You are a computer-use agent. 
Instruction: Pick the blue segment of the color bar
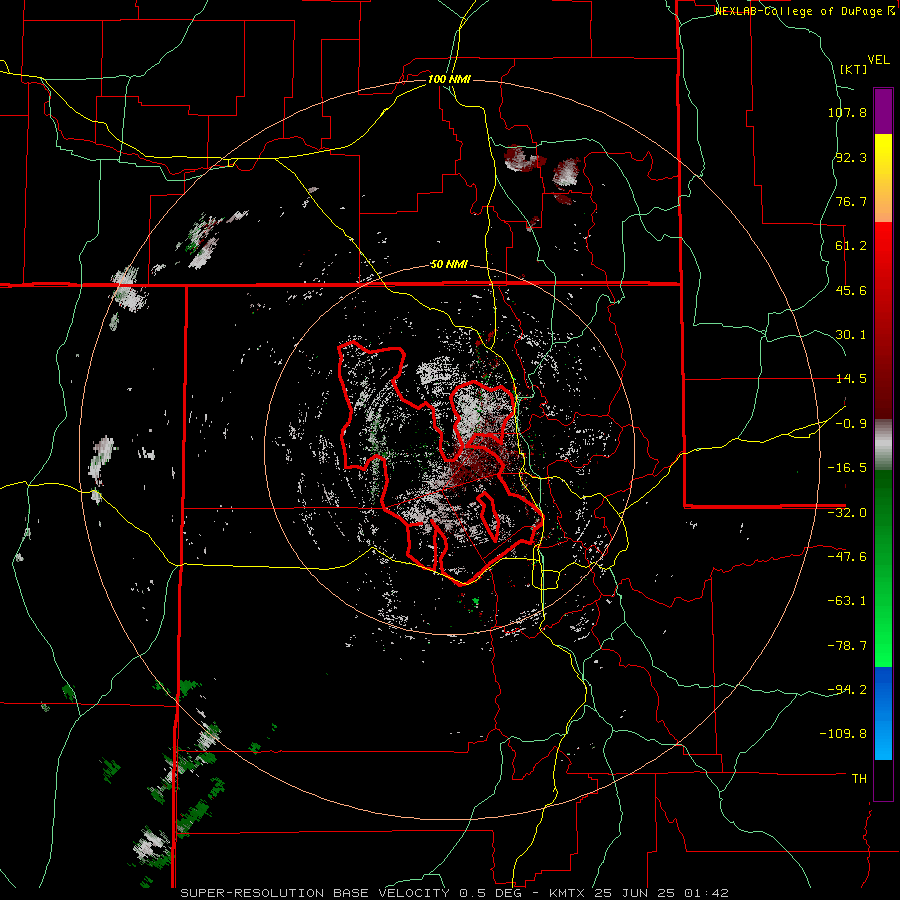pyautogui.click(x=883, y=713)
